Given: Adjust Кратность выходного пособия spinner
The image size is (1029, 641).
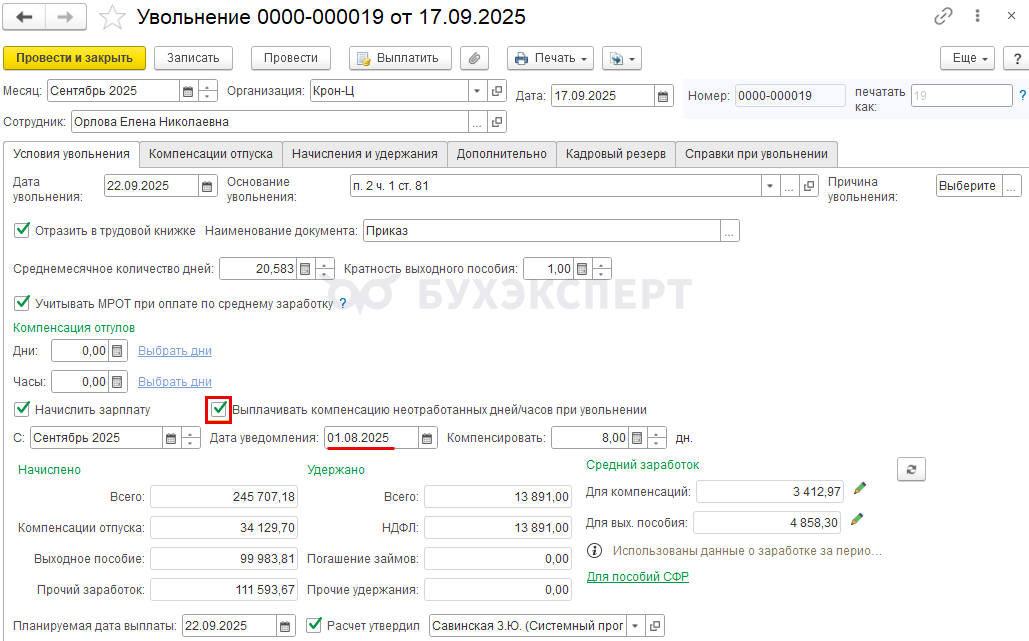Looking at the screenshot, I should tap(602, 269).
